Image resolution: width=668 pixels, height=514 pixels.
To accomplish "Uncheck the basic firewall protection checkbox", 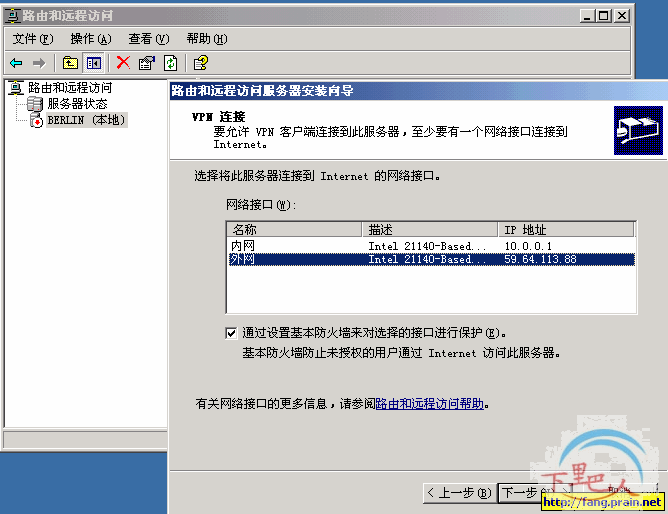I will [x=231, y=333].
